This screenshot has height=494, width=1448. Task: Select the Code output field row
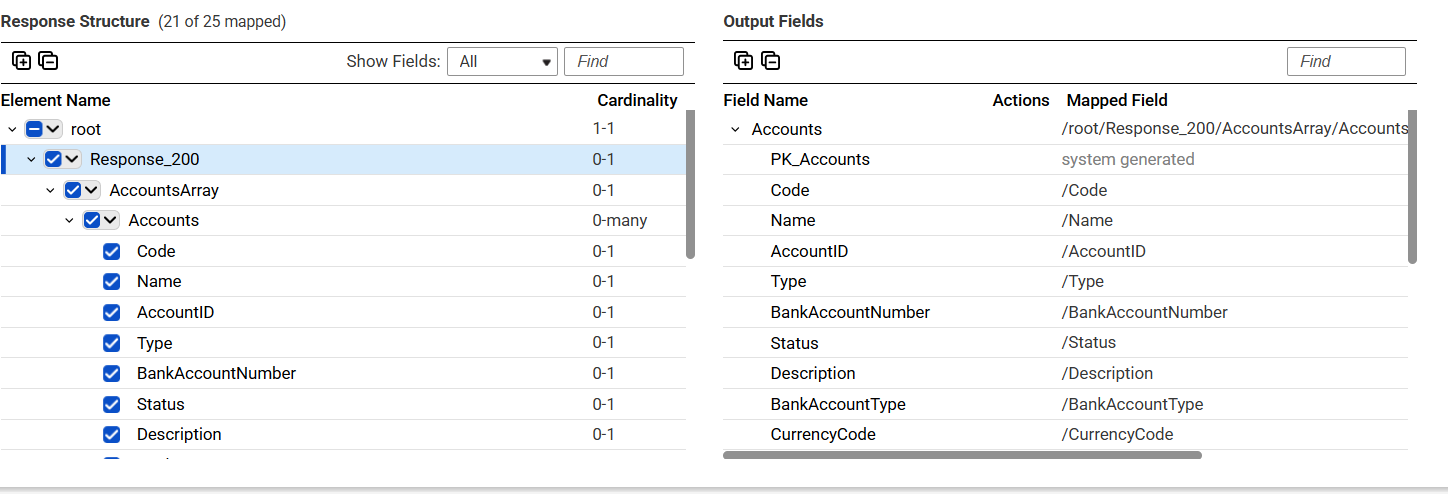point(1065,190)
